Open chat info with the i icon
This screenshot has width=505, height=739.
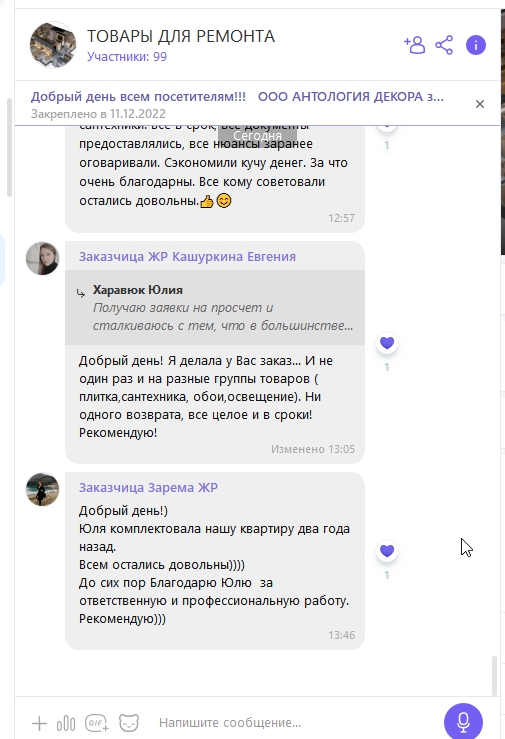click(x=476, y=45)
